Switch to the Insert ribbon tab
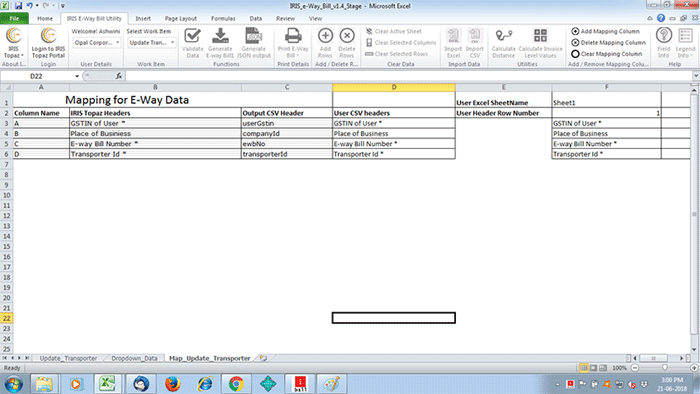 143,18
